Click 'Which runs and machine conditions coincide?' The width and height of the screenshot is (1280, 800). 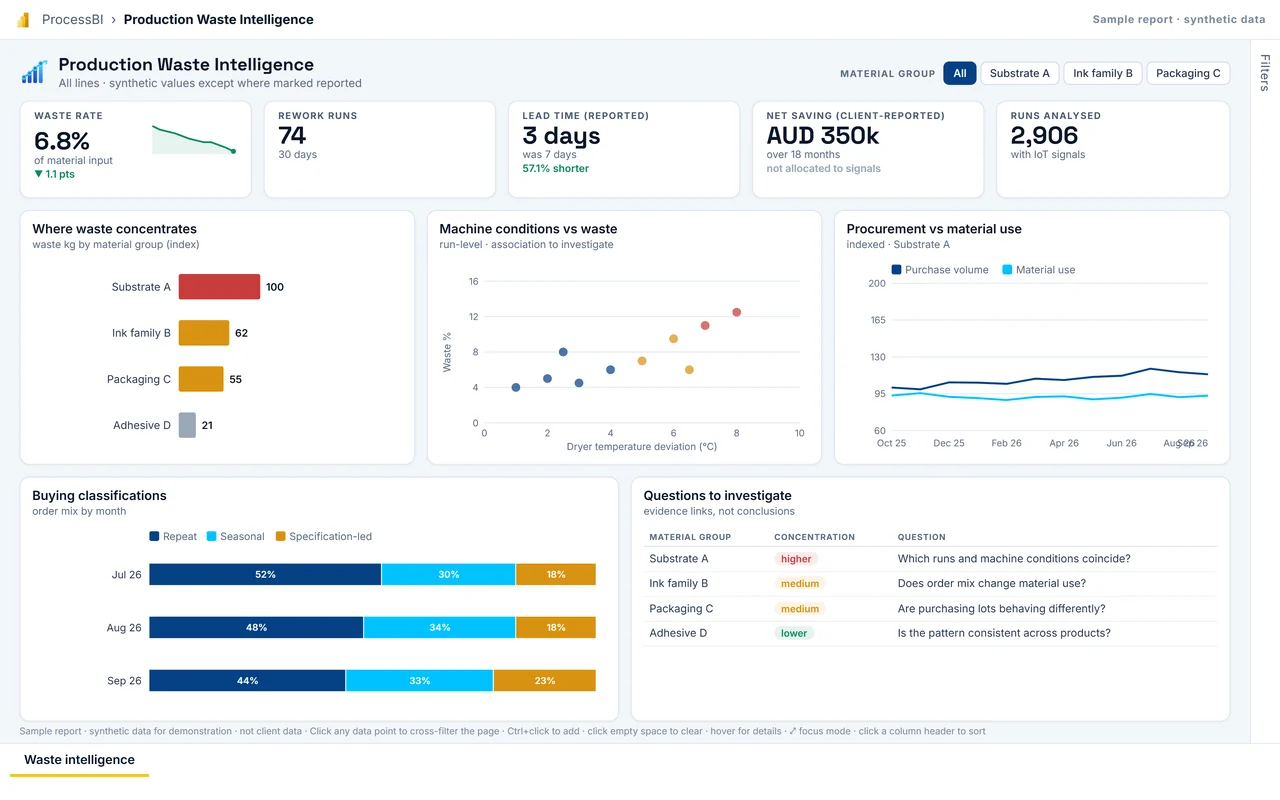(1014, 559)
